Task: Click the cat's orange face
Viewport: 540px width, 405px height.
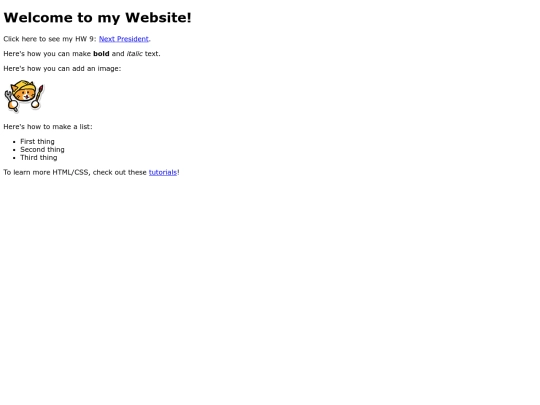Action: tap(25, 94)
